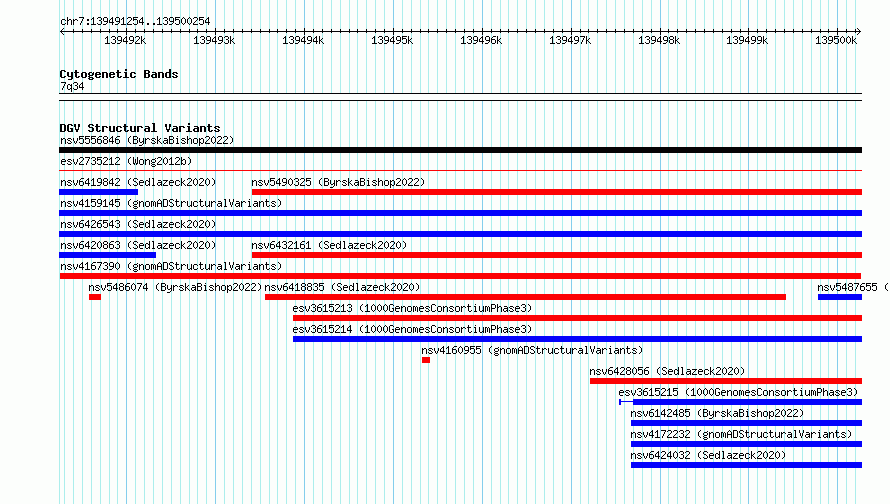Click the 139494k ruler label
Viewport: 890px width, 504px height.
303,41
